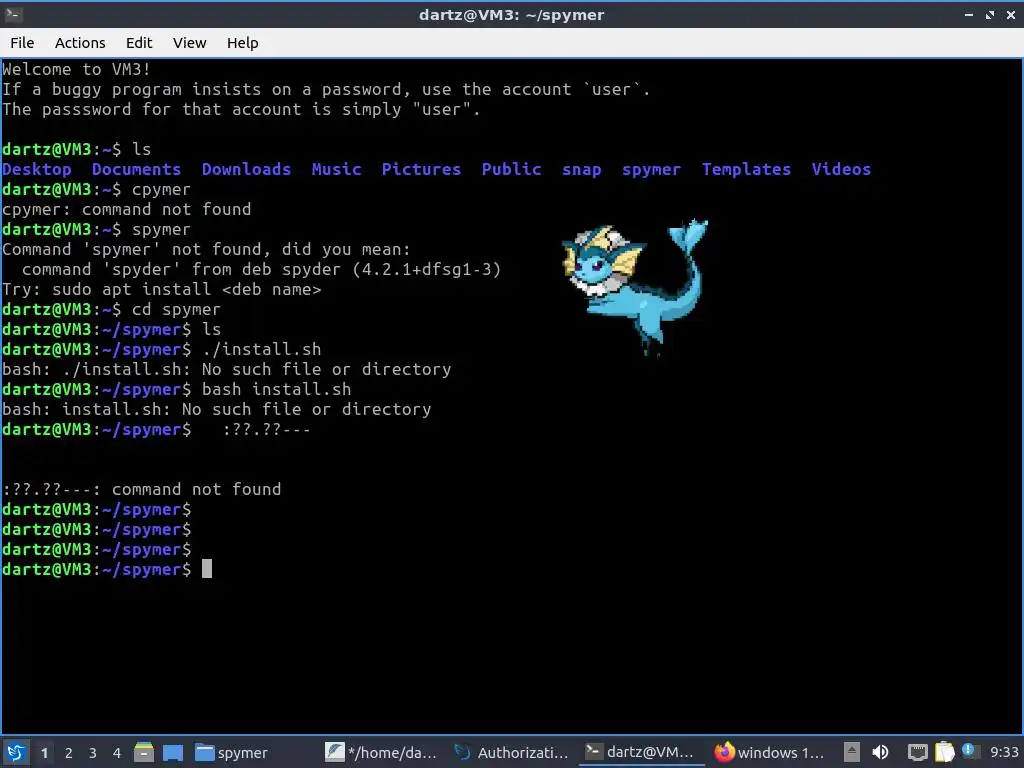This screenshot has width=1024, height=768.
Task: Switch to workspace 4
Action: (117, 753)
